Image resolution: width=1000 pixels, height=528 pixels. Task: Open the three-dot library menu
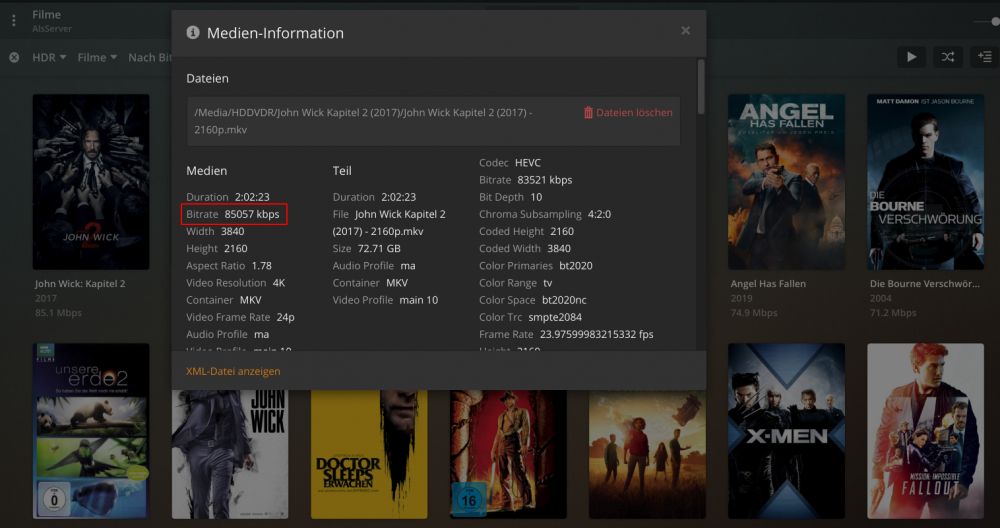pos(13,21)
